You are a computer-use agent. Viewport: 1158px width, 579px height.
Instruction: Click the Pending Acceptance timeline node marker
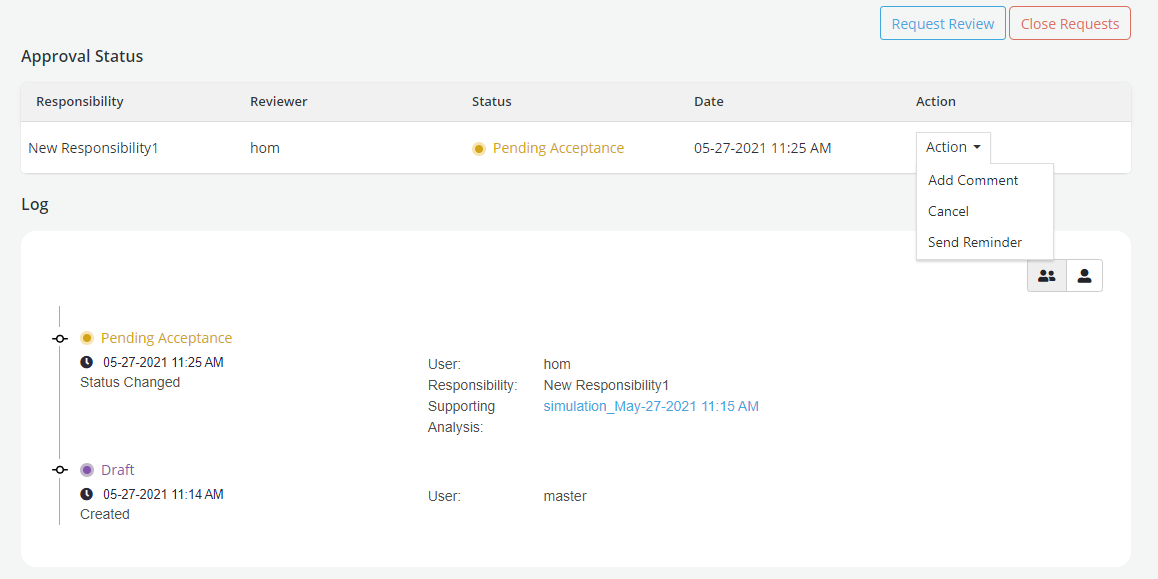pos(60,339)
